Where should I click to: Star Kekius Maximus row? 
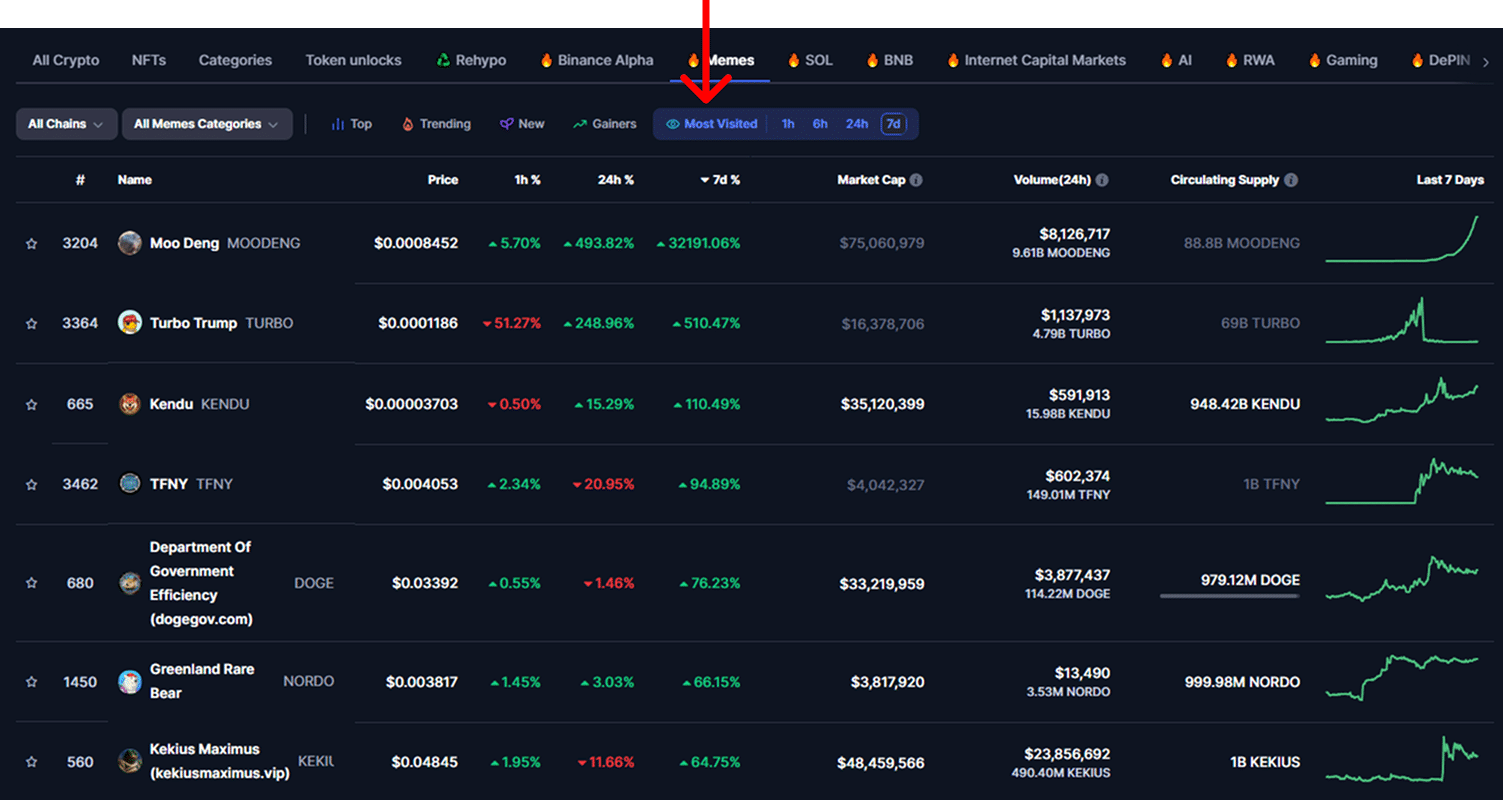click(31, 762)
